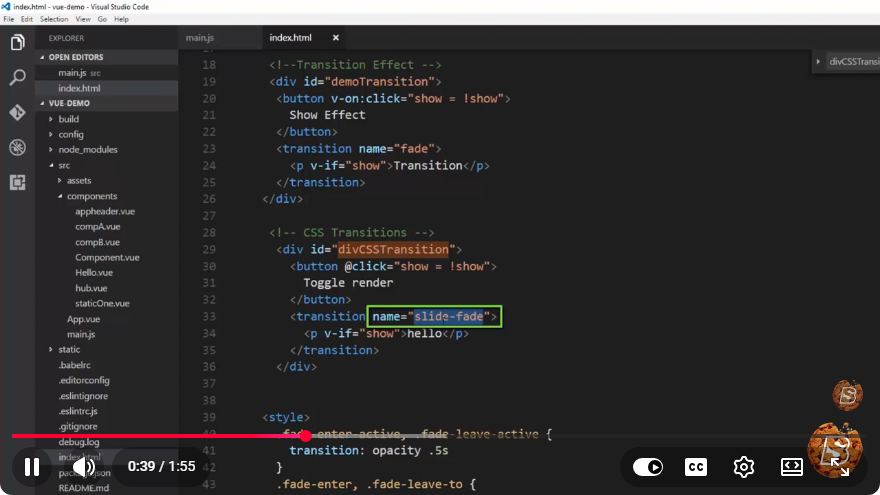Open the Selection menu
880x495 pixels.
point(54,19)
